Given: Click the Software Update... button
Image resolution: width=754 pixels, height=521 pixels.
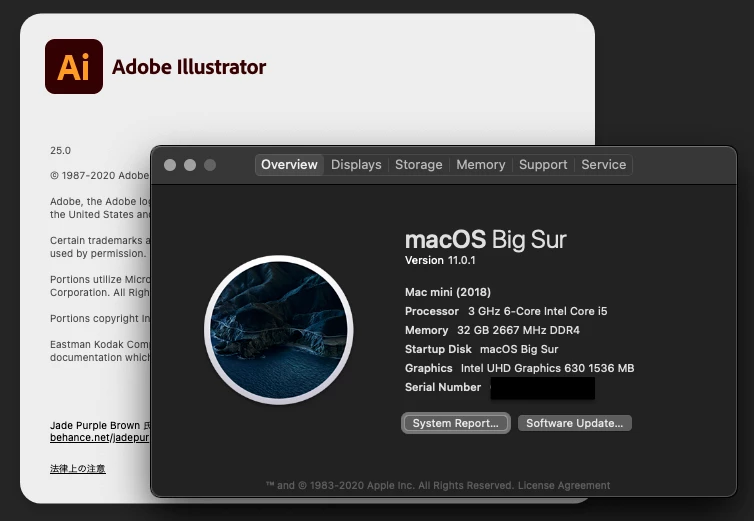Looking at the screenshot, I should click(575, 423).
